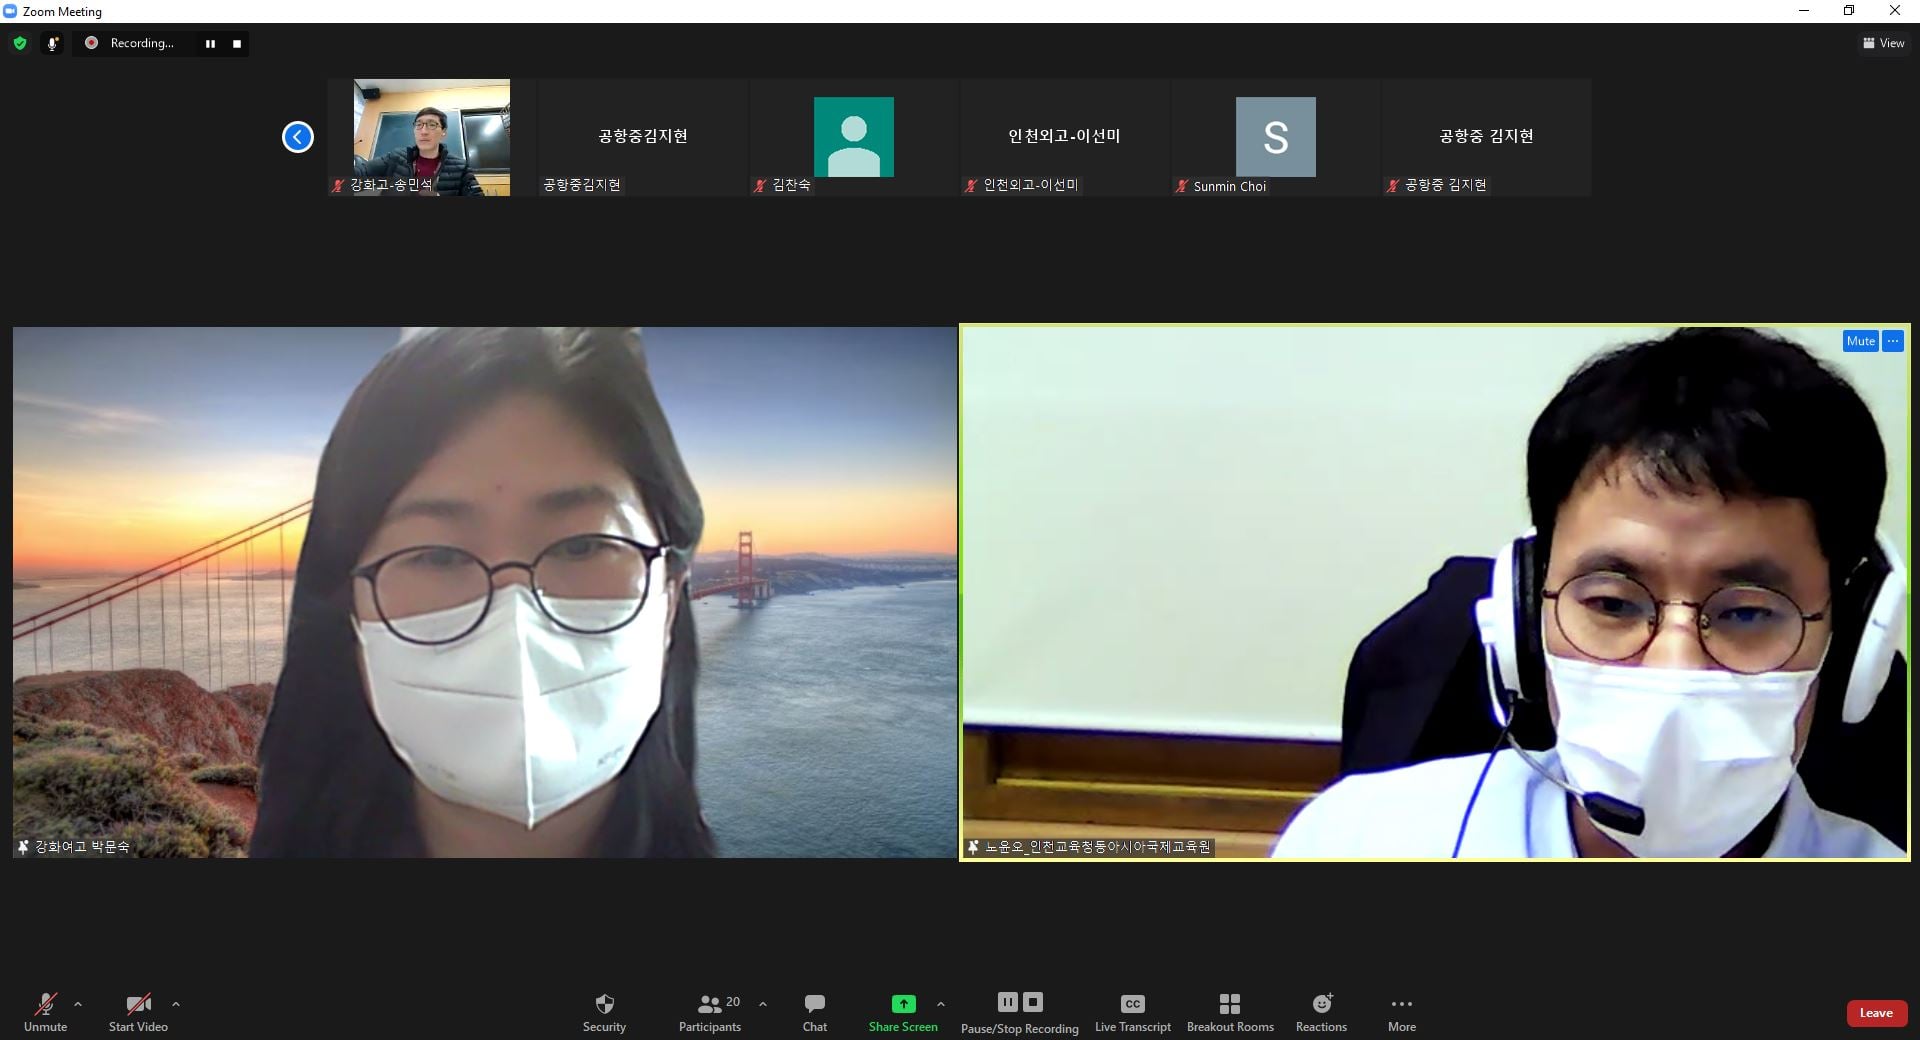Open the Participants panel

[x=710, y=1004]
